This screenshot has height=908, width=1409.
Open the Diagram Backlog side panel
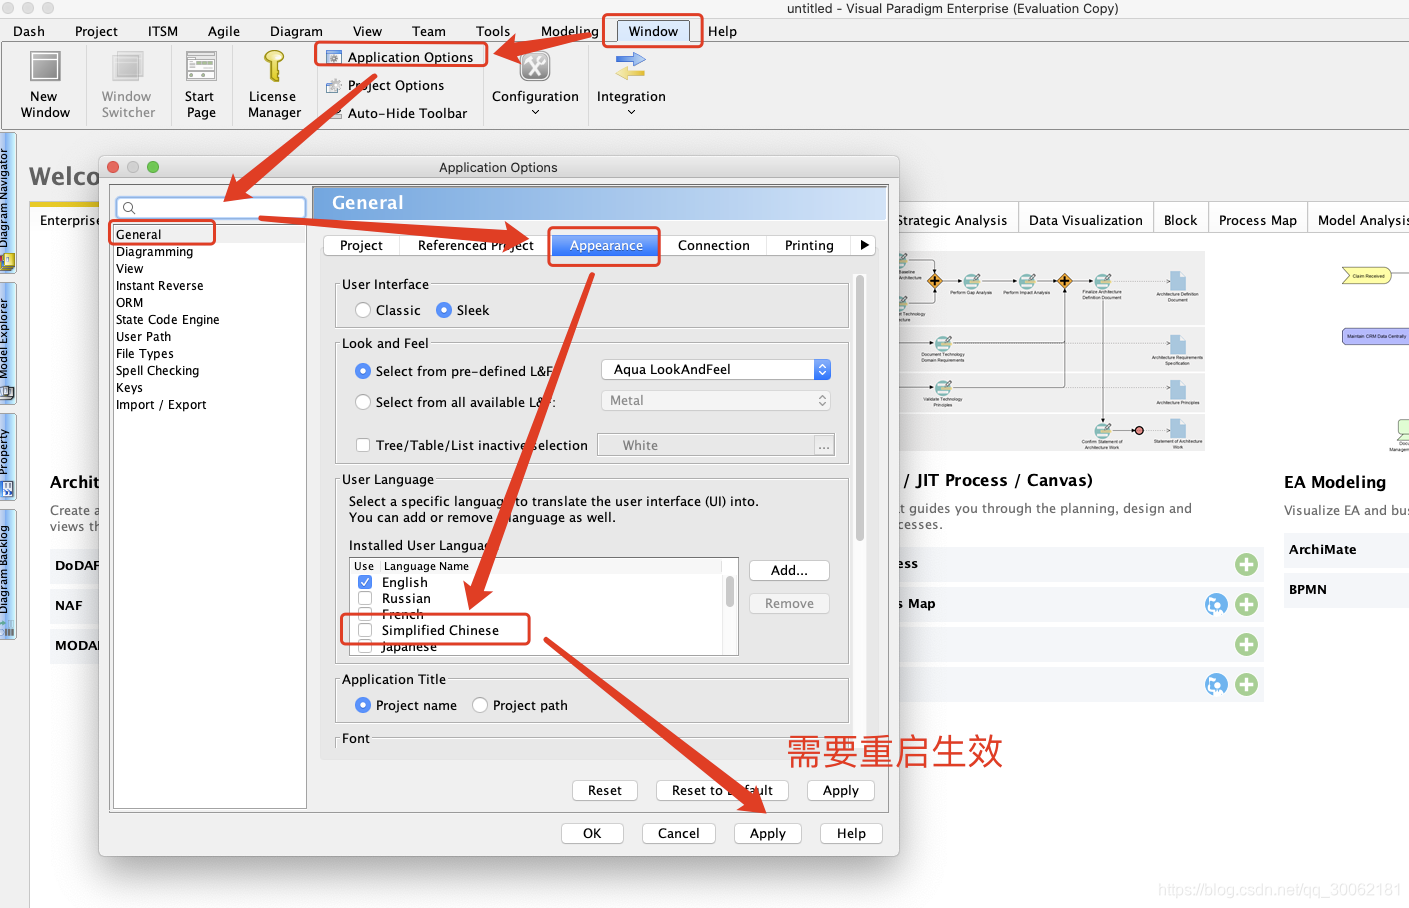coord(7,575)
